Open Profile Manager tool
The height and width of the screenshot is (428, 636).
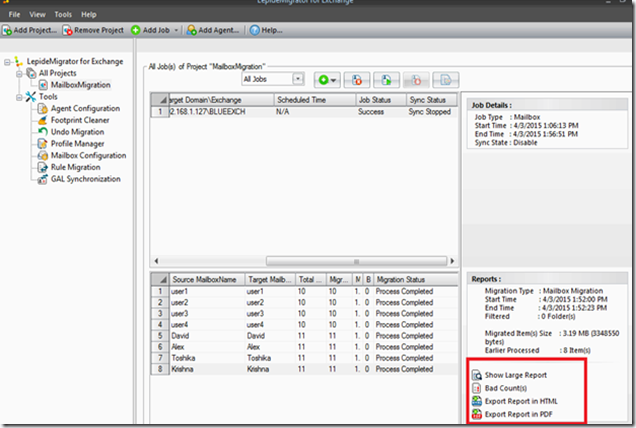click(x=77, y=144)
